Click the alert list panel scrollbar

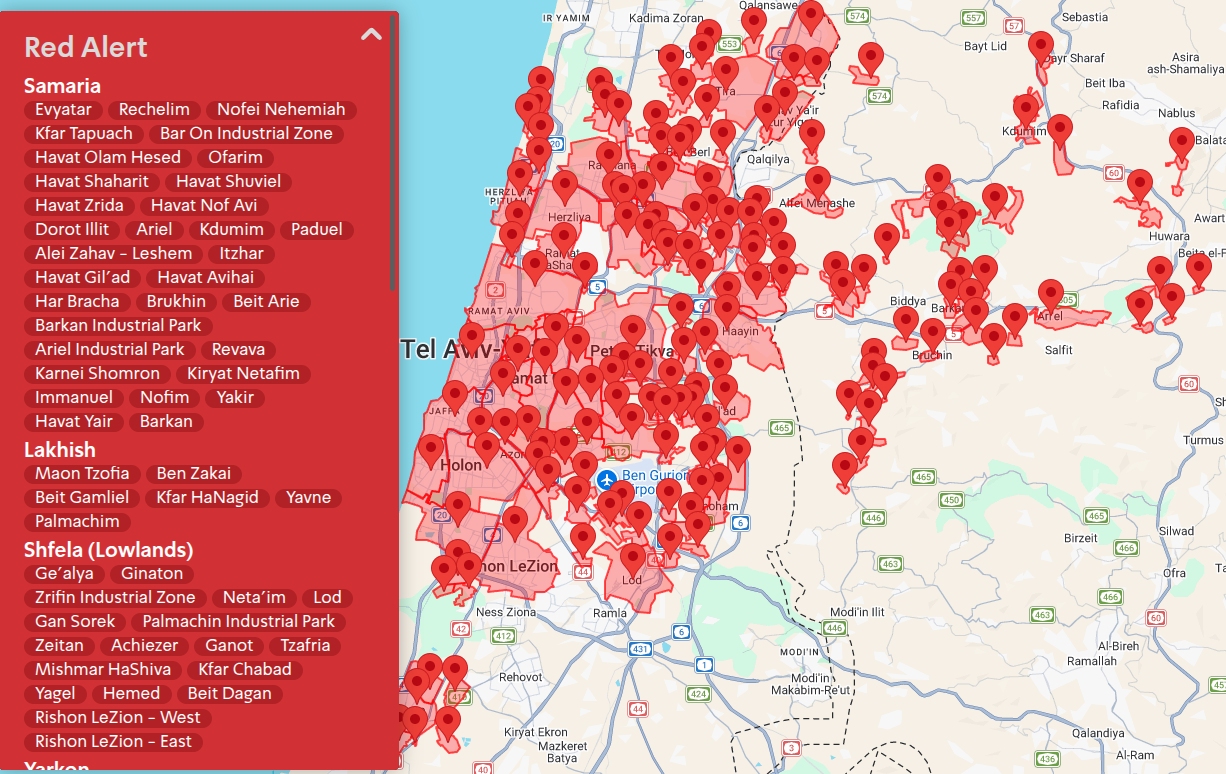(394, 150)
